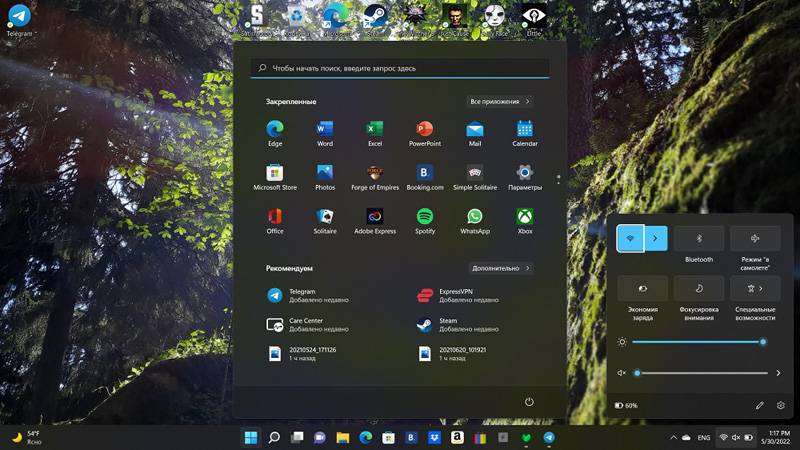The width and height of the screenshot is (800, 450).
Task: Open Edge from pinned apps
Action: point(274,134)
